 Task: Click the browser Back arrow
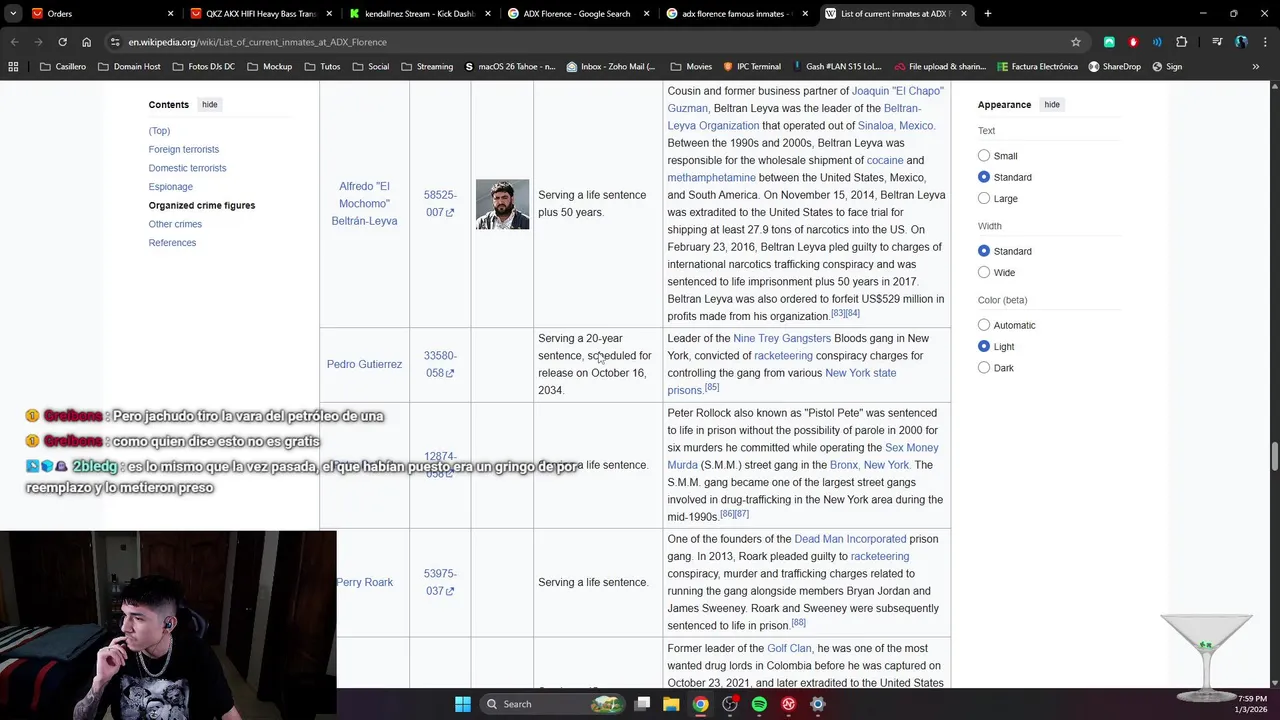coord(14,42)
